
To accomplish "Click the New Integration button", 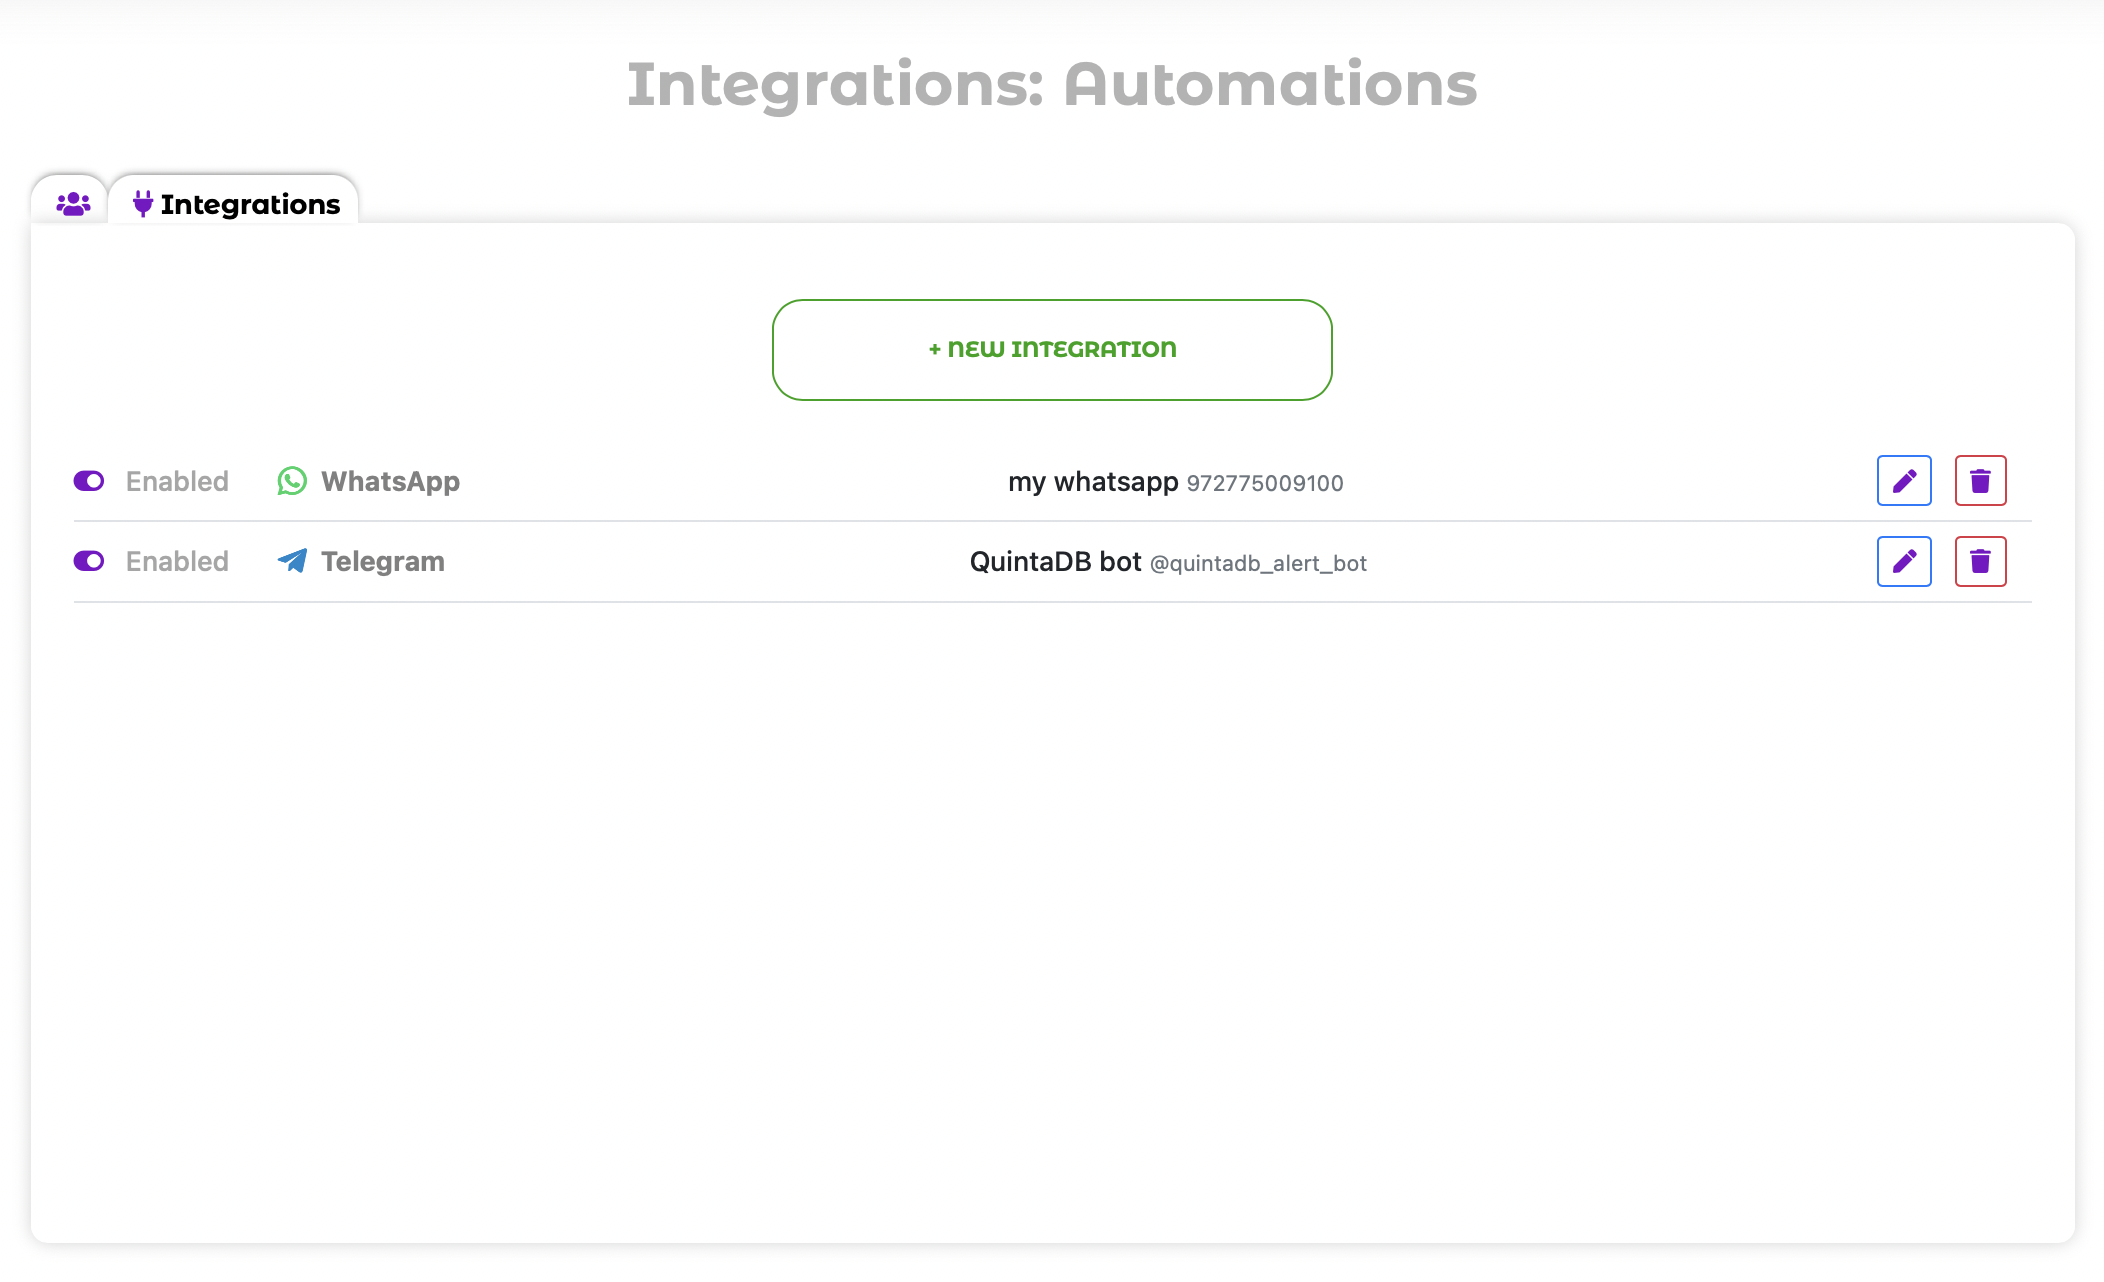I will pyautogui.click(x=1052, y=350).
